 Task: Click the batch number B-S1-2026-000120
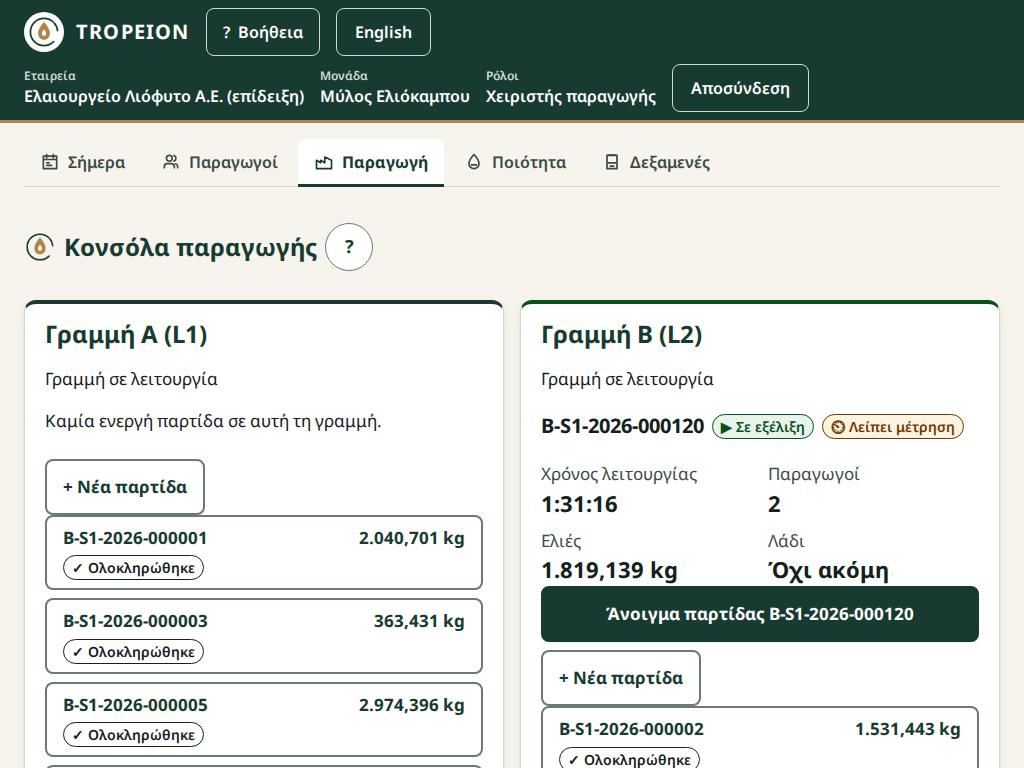point(622,426)
